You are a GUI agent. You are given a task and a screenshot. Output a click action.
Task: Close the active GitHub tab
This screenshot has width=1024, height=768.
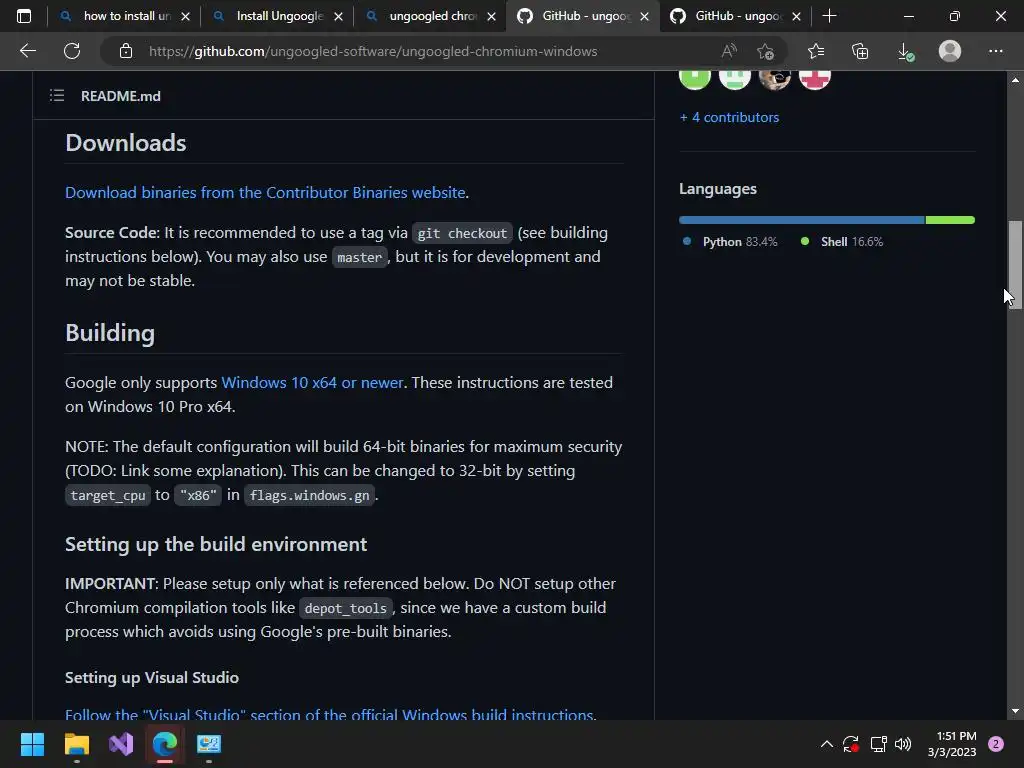(644, 16)
